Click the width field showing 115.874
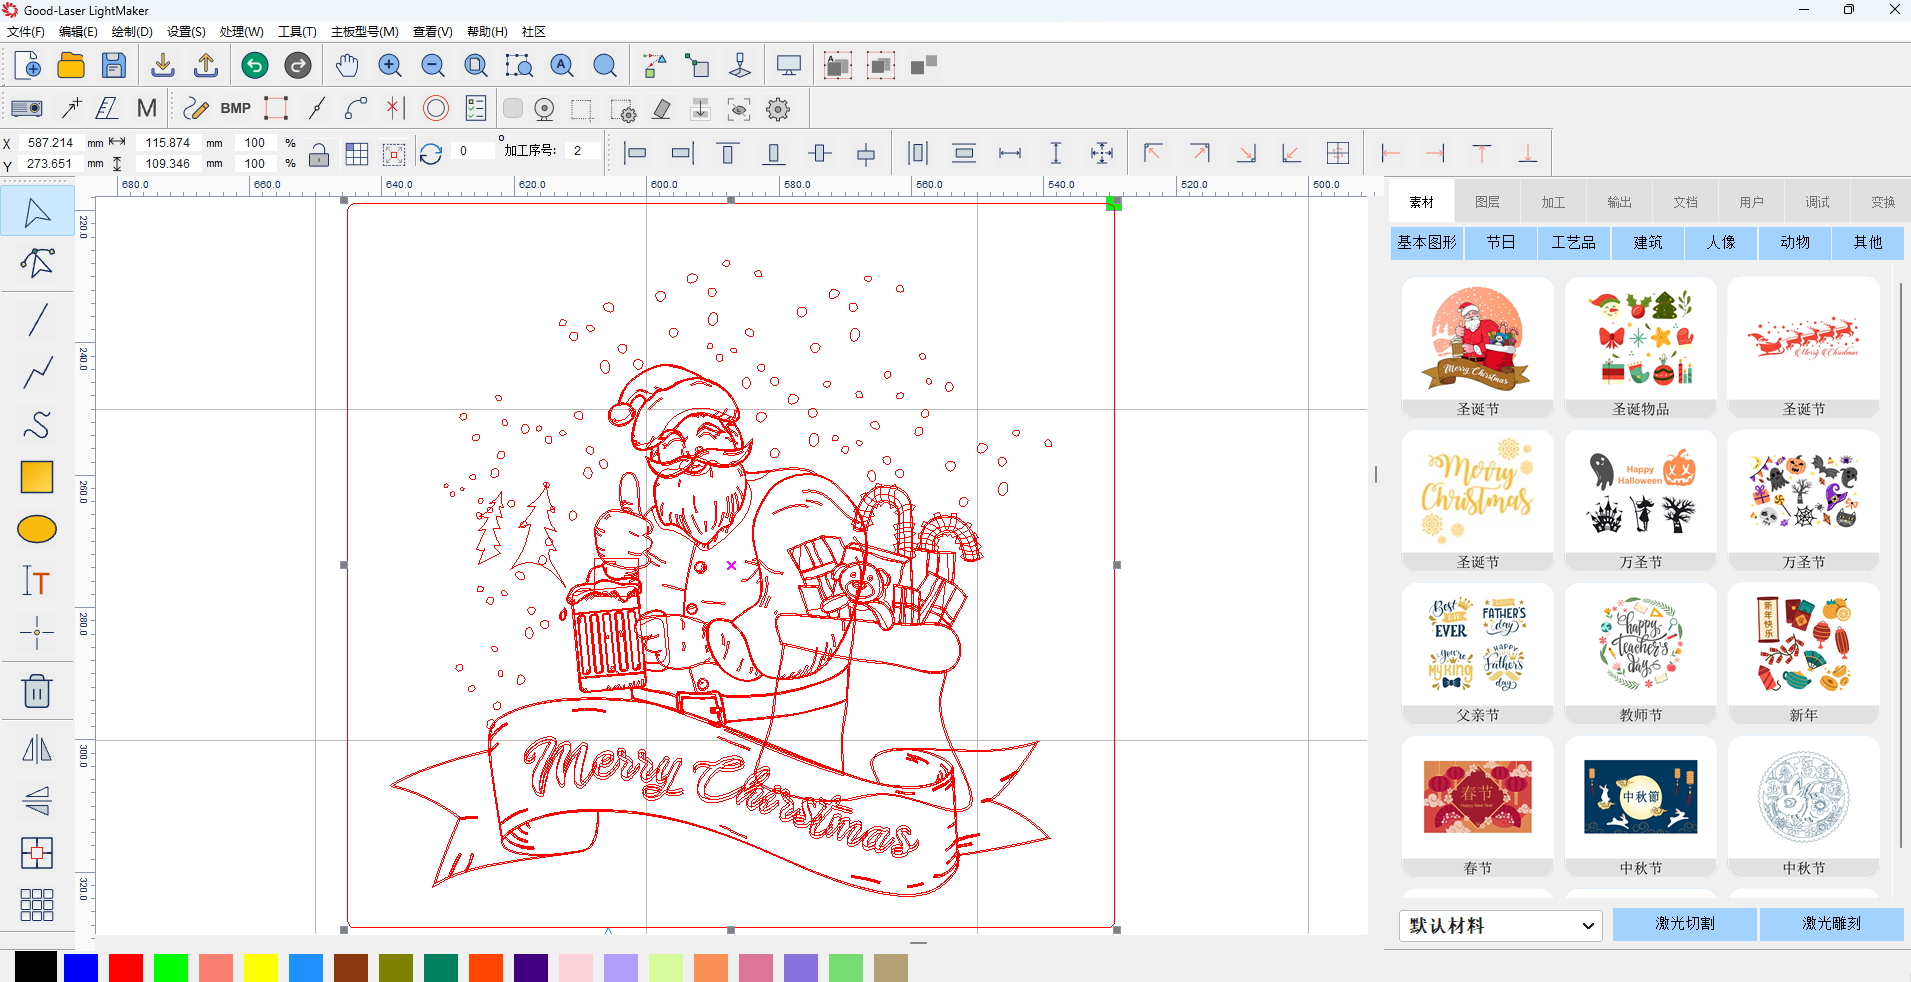Viewport: 1911px width, 982px height. click(167, 143)
